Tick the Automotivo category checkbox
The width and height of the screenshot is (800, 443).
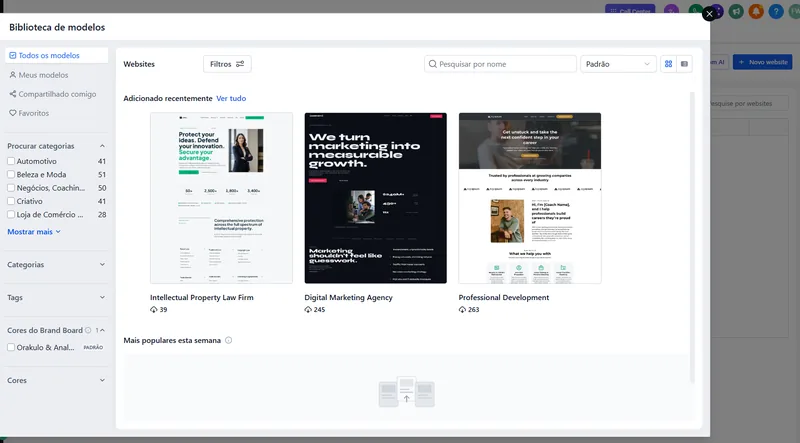[11, 161]
